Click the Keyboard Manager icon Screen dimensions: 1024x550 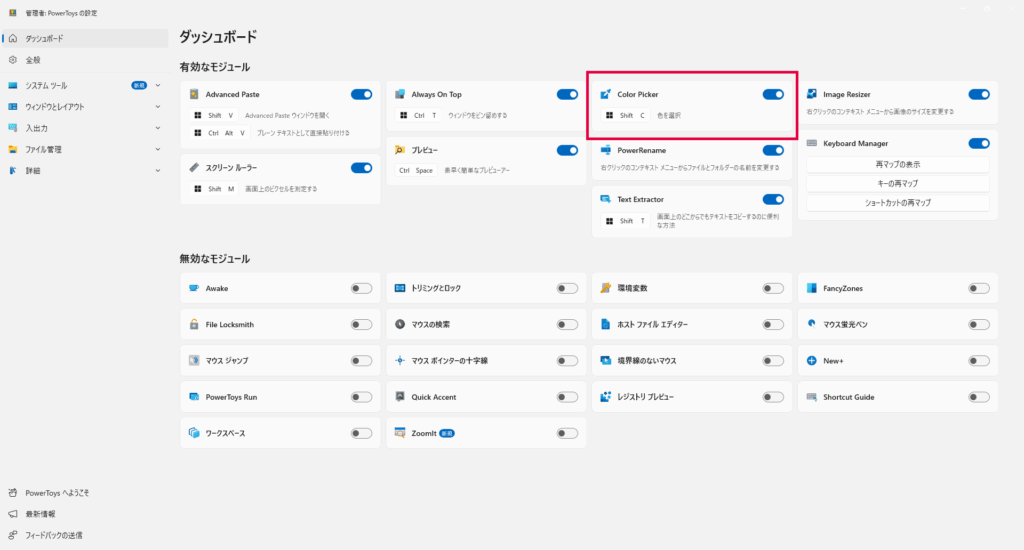[812, 143]
